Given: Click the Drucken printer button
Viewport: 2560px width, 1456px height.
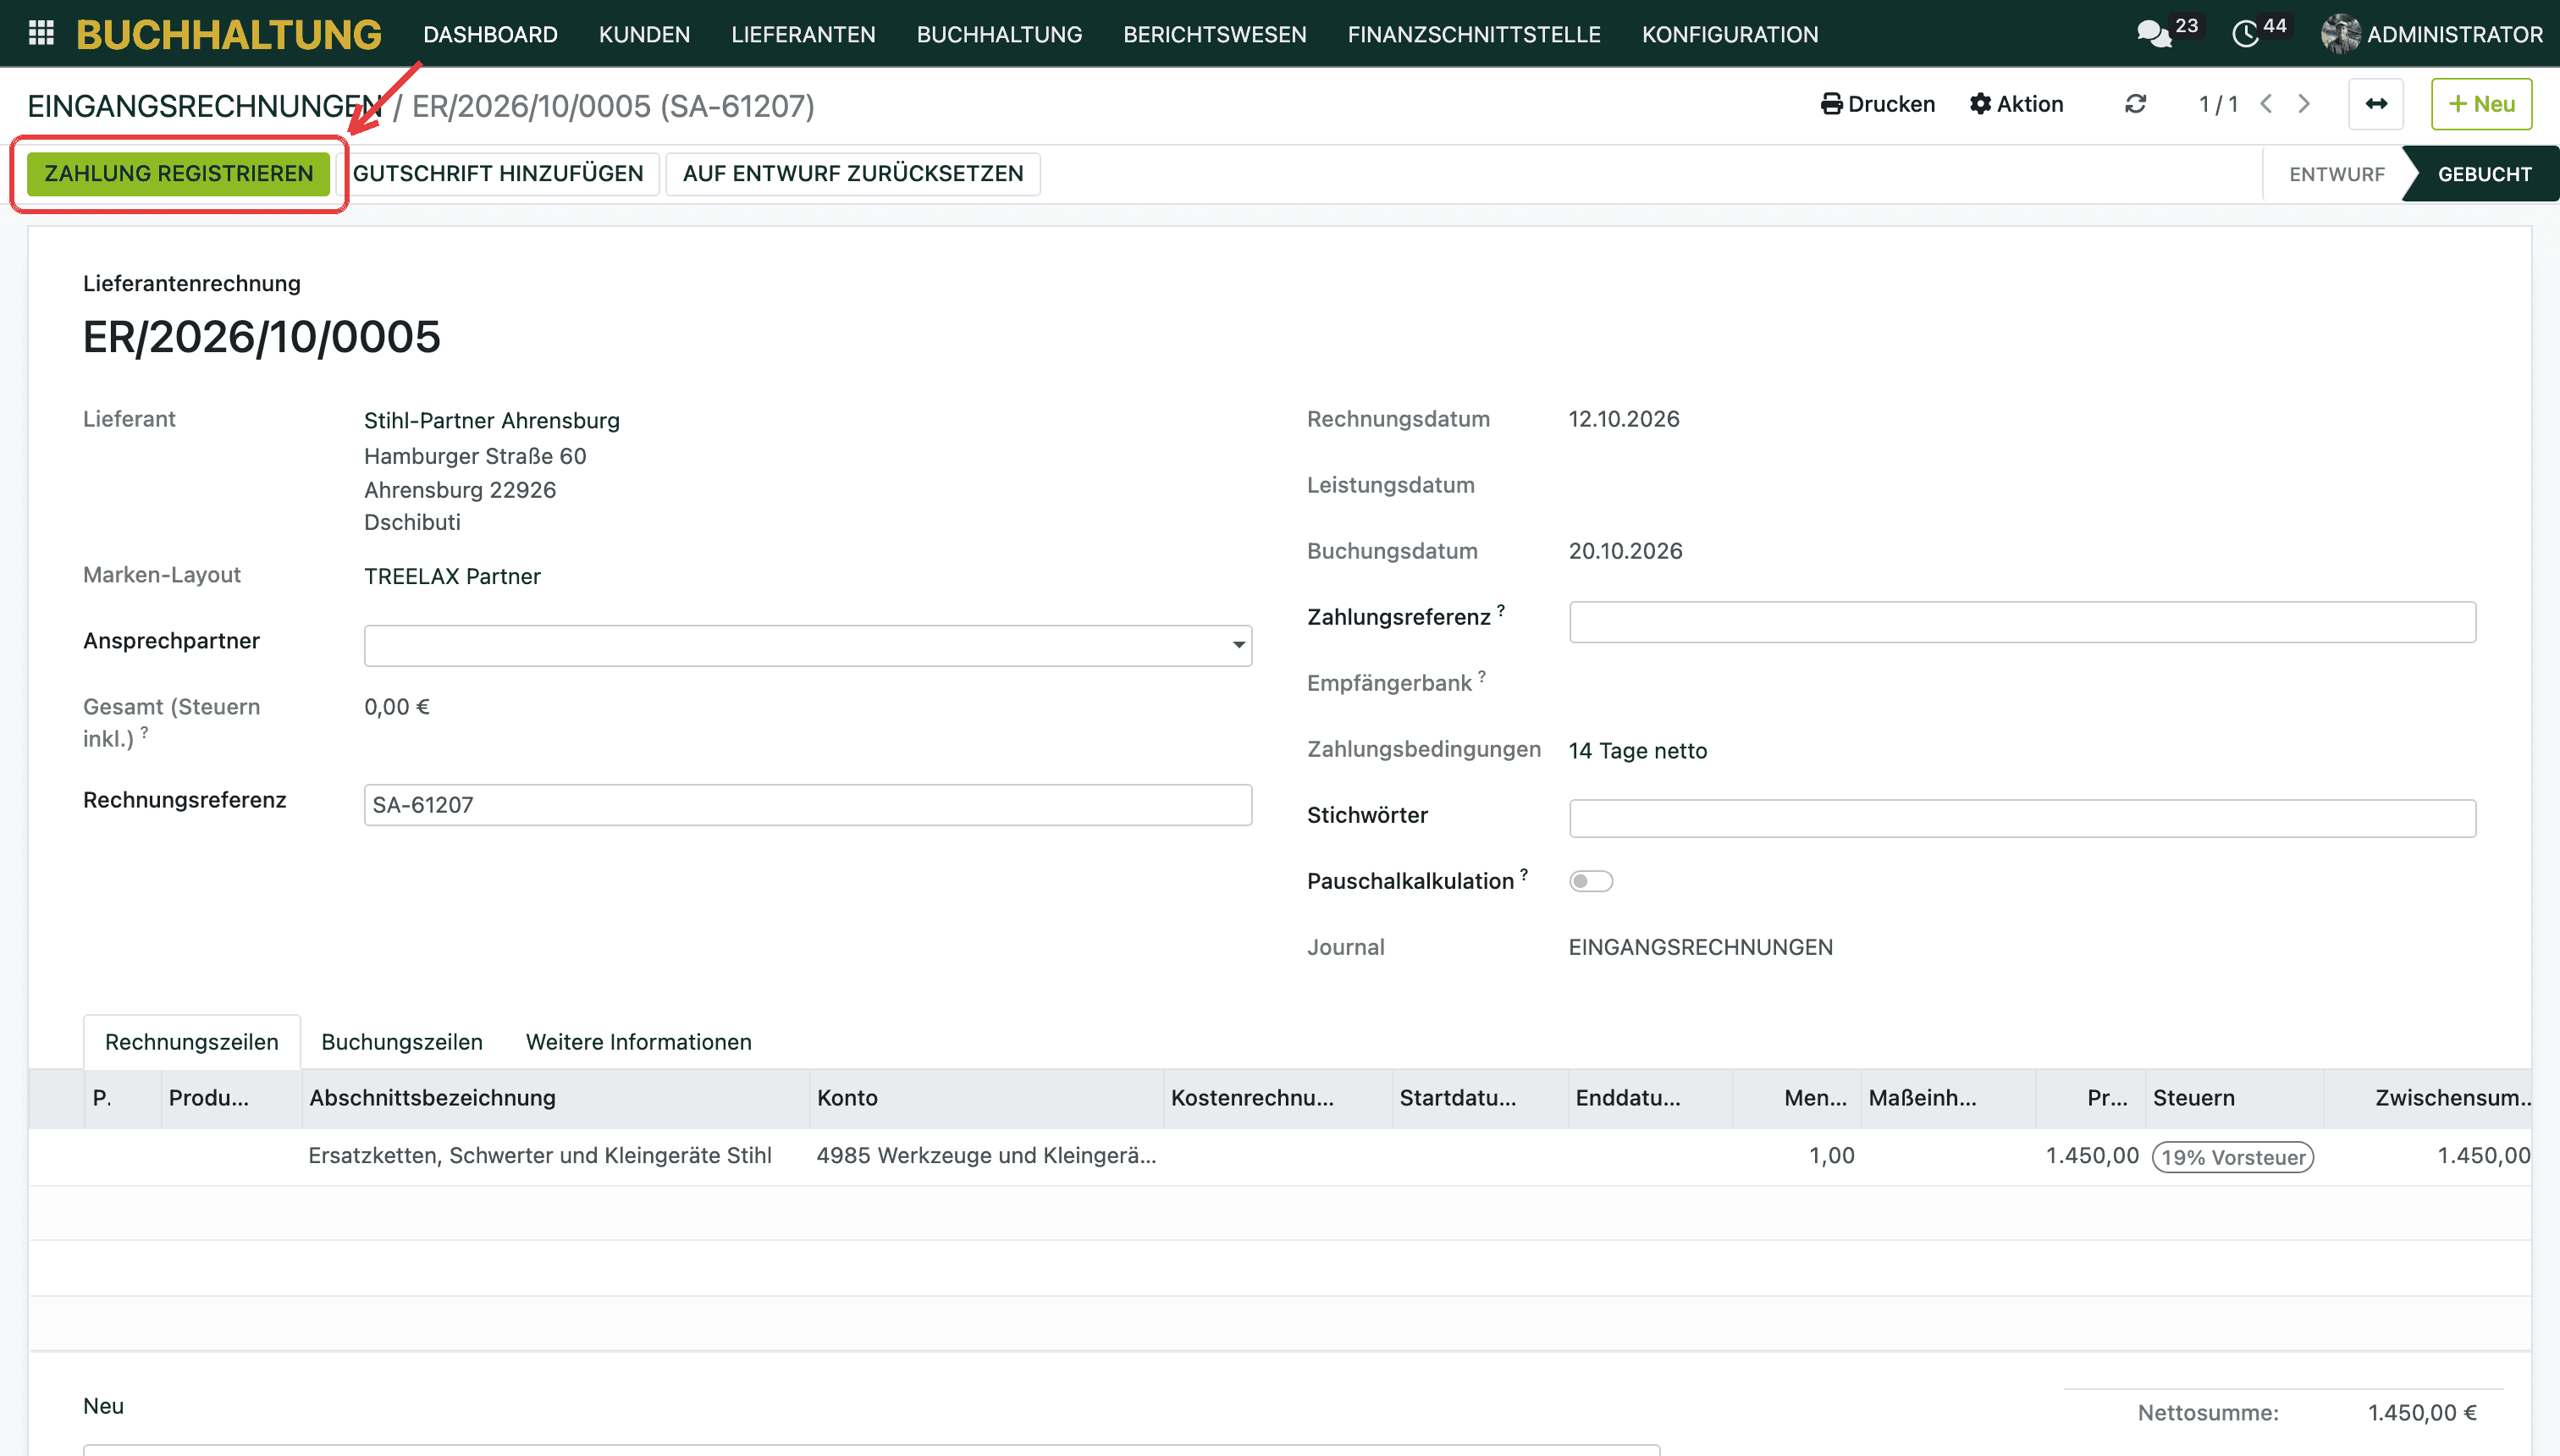Looking at the screenshot, I should point(1878,104).
